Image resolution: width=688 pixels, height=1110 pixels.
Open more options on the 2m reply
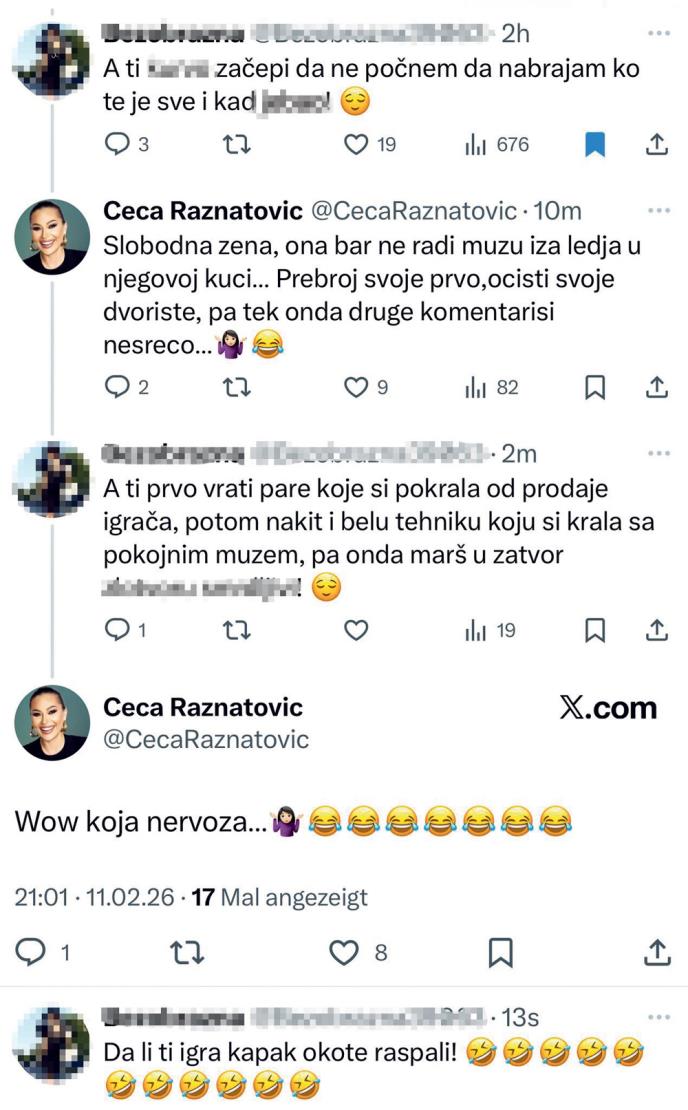[x=658, y=453]
